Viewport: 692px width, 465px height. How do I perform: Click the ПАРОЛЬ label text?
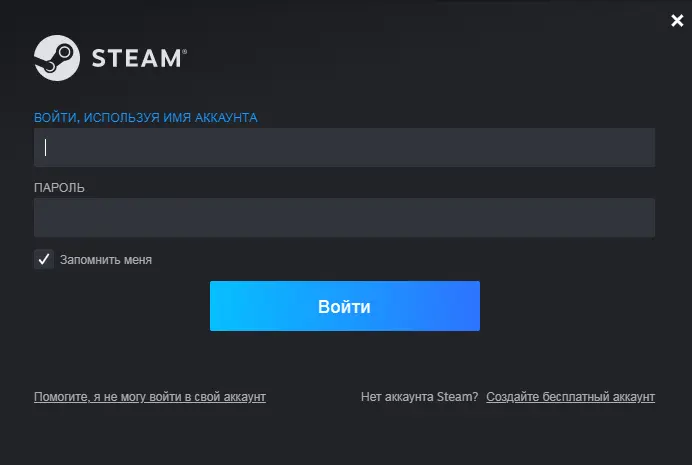[x=59, y=188]
